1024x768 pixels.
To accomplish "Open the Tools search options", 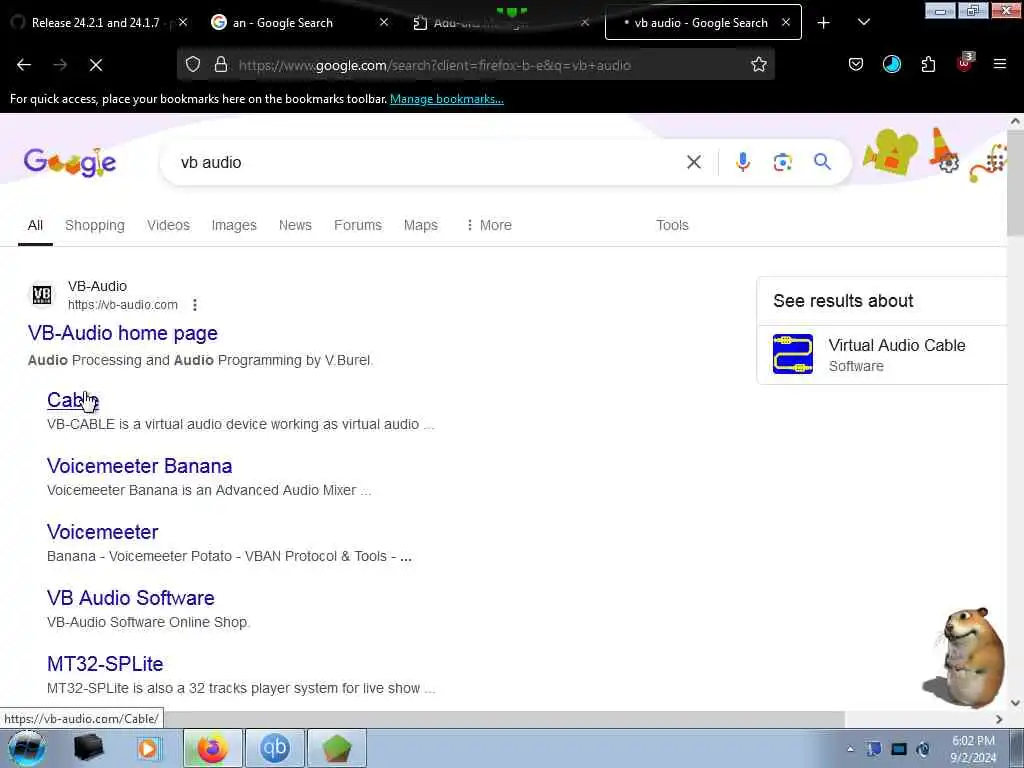I will (672, 225).
